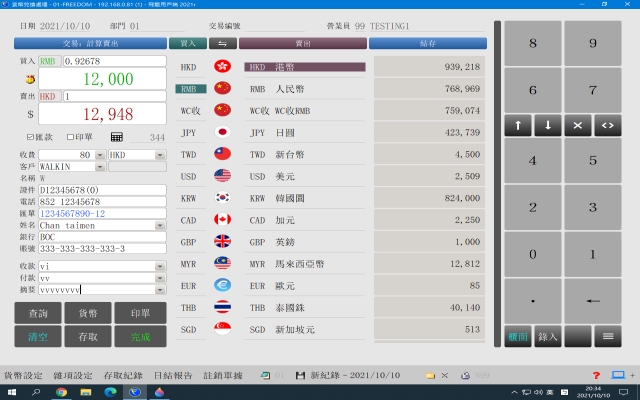
Task: Click the 清空 button
Action: (37, 337)
